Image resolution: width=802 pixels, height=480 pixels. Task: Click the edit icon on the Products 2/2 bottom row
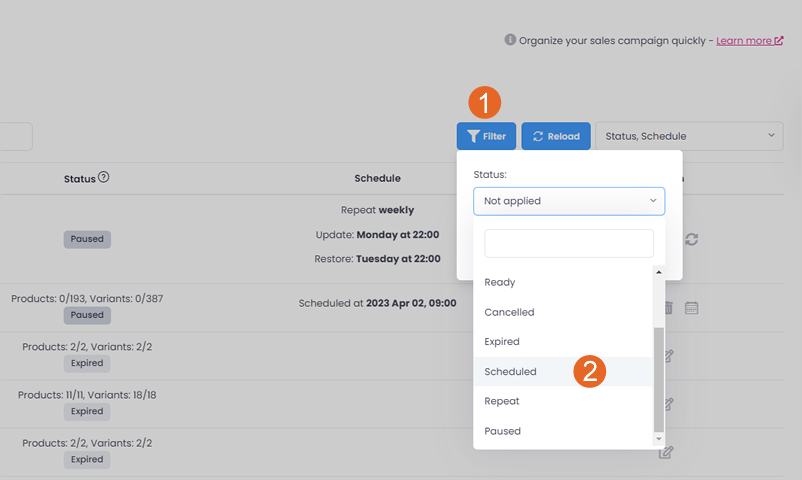pos(666,452)
